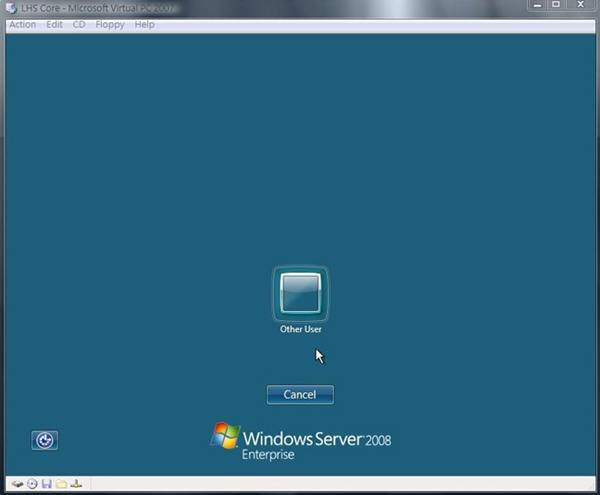Open the Action menu
The width and height of the screenshot is (600, 495).
[x=22, y=24]
